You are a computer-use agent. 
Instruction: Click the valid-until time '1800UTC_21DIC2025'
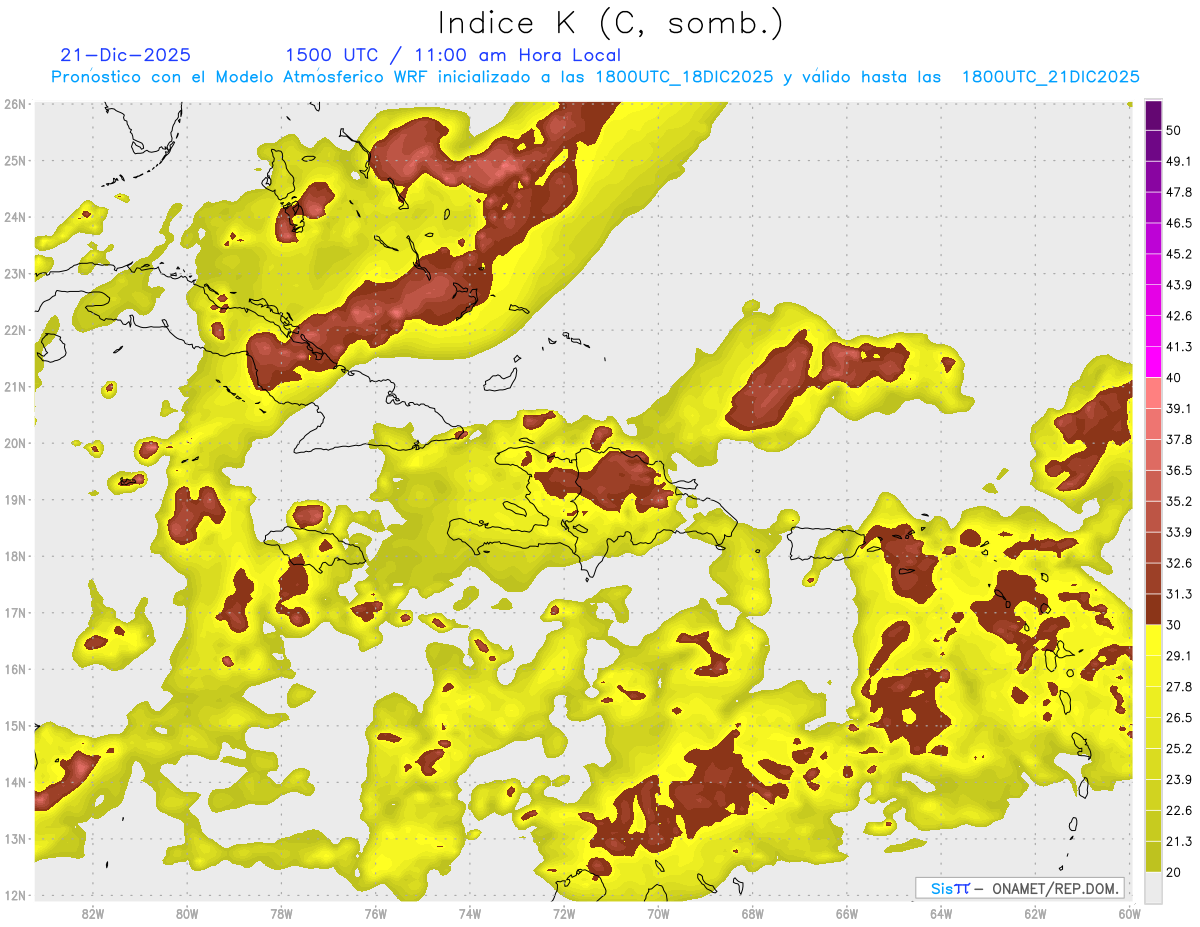pos(1051,77)
